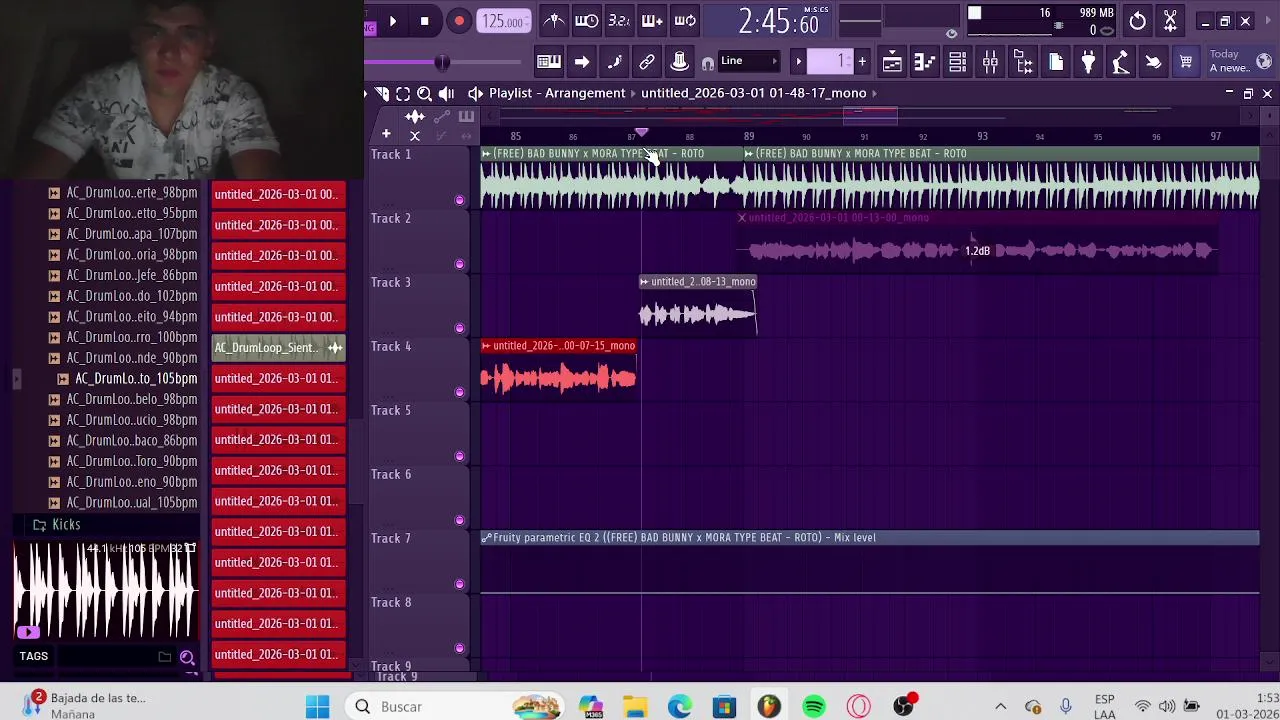Click the 2:45:60 time display
The height and width of the screenshot is (720, 1280).
tap(779, 21)
